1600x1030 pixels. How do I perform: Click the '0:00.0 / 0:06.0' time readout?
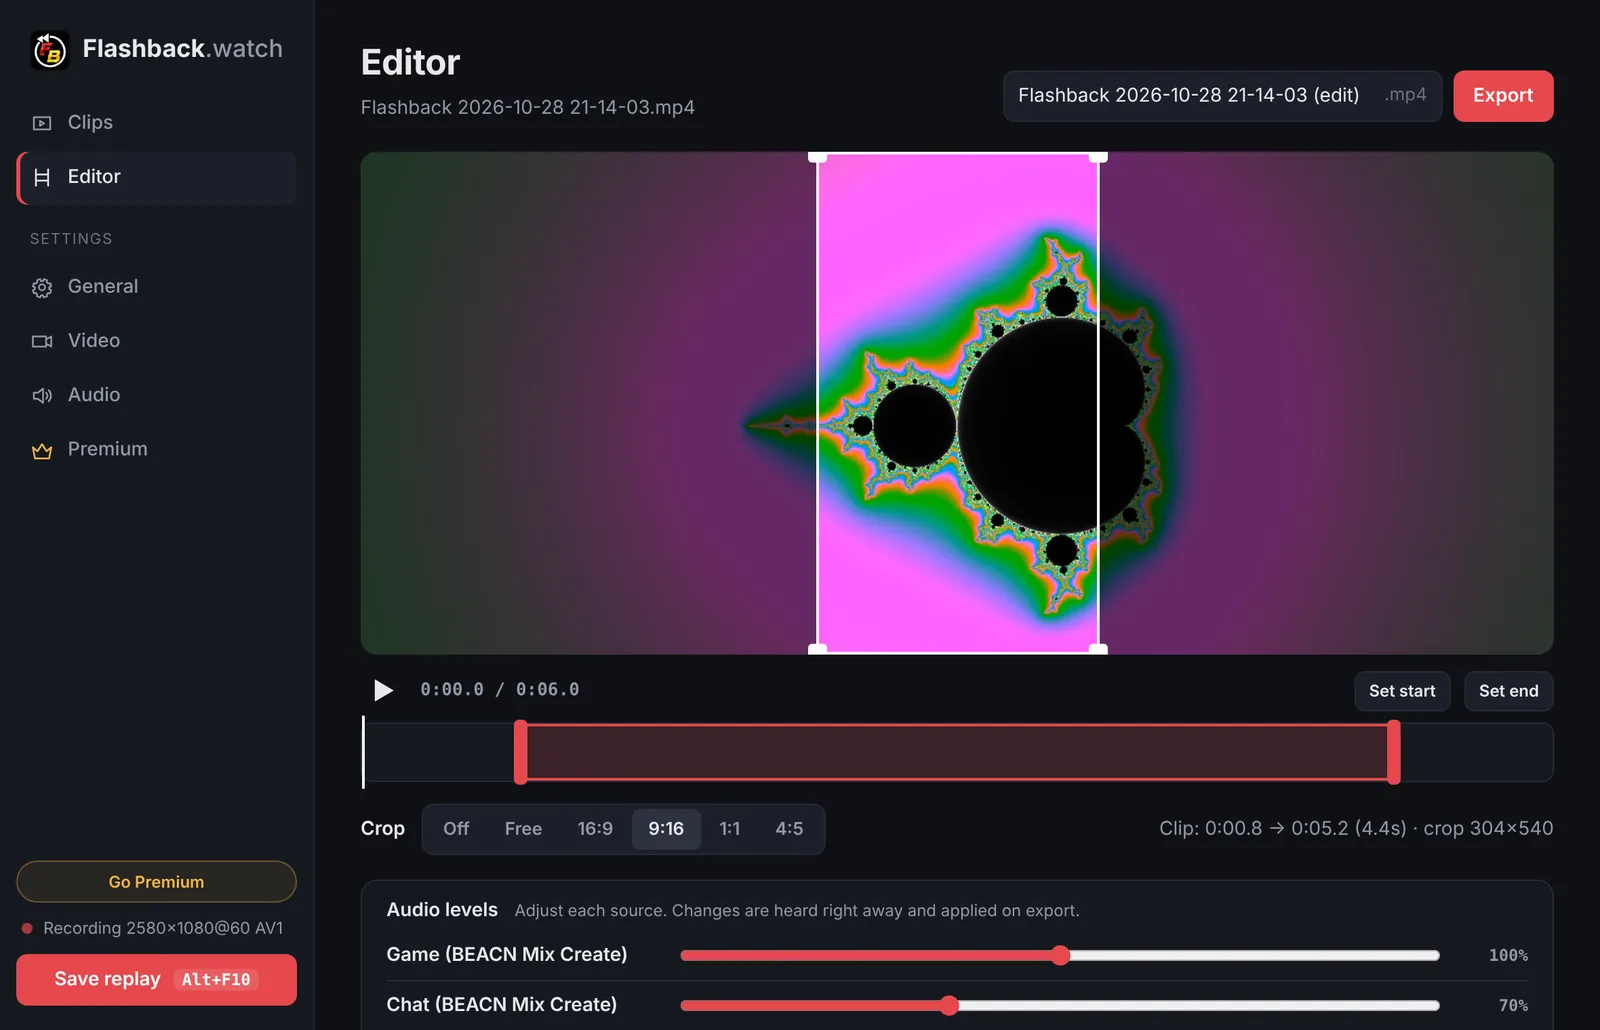(x=500, y=690)
